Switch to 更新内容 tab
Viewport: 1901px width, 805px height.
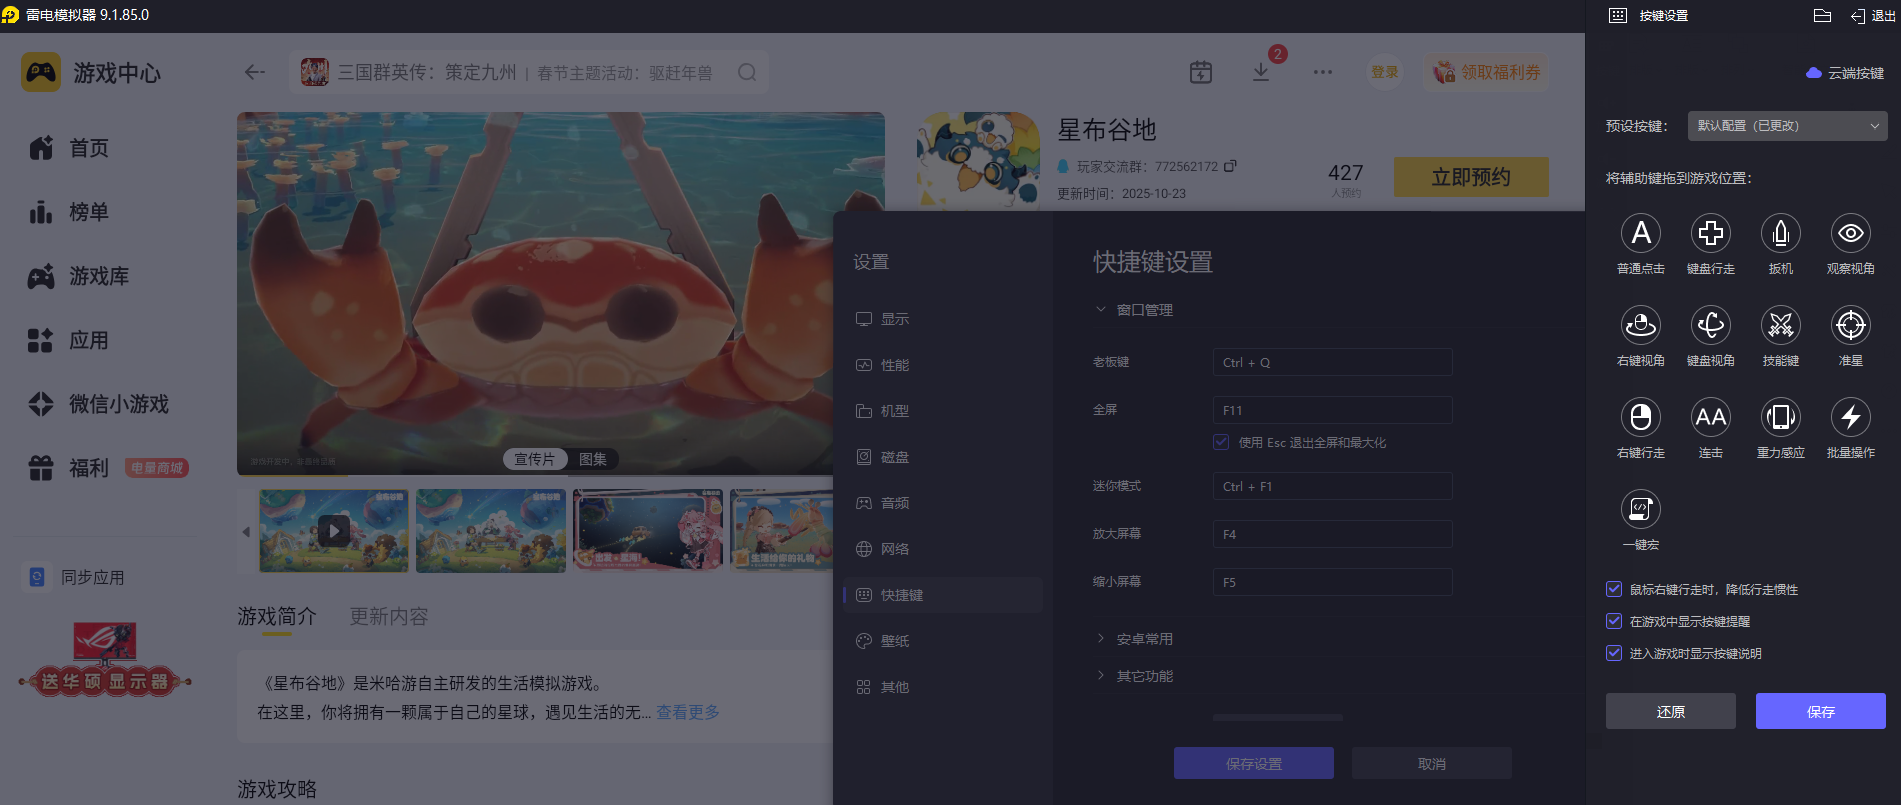coord(389,617)
